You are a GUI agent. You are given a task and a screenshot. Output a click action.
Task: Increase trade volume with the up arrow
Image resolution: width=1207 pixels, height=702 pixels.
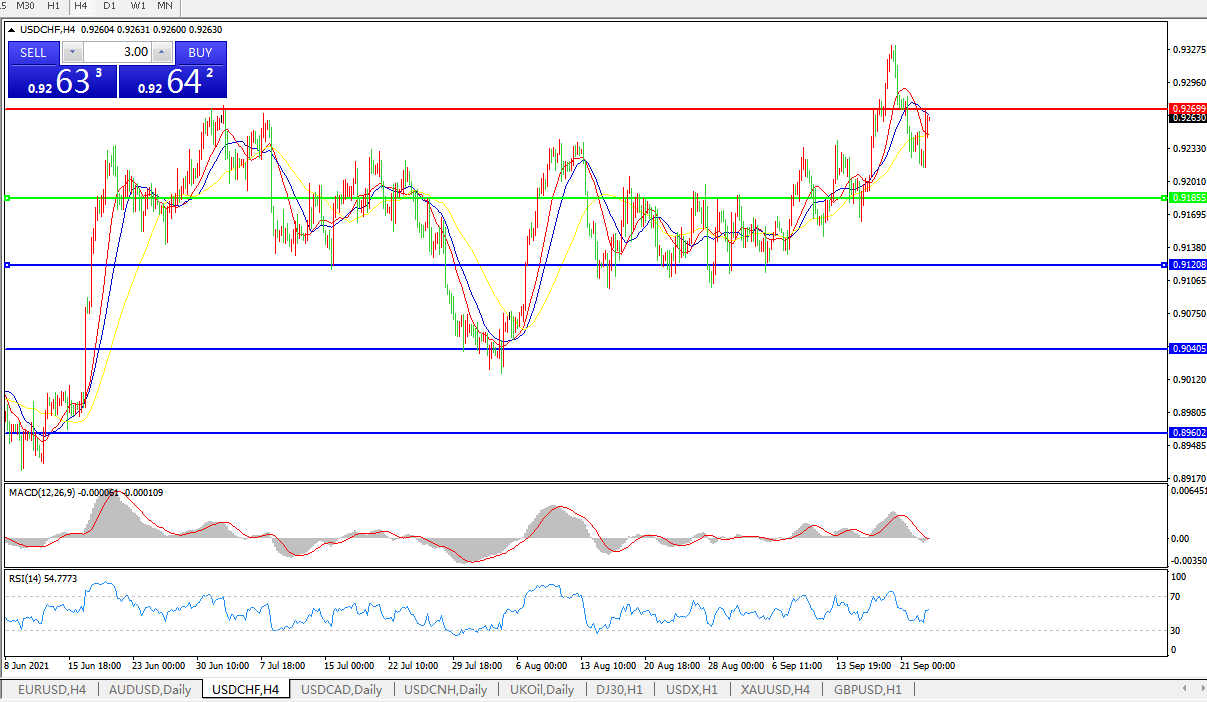tap(162, 52)
